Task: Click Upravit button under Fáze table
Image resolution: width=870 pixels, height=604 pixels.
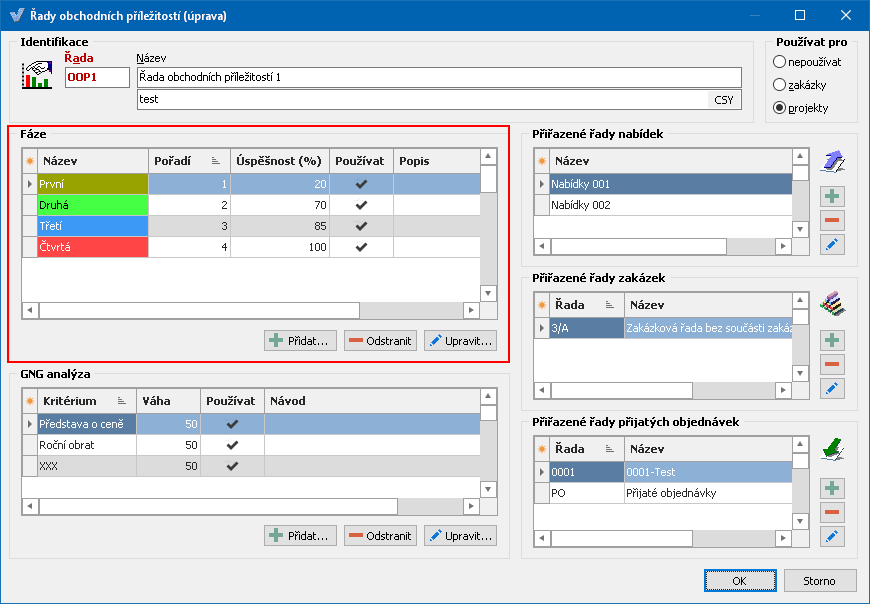Action: click(x=460, y=341)
